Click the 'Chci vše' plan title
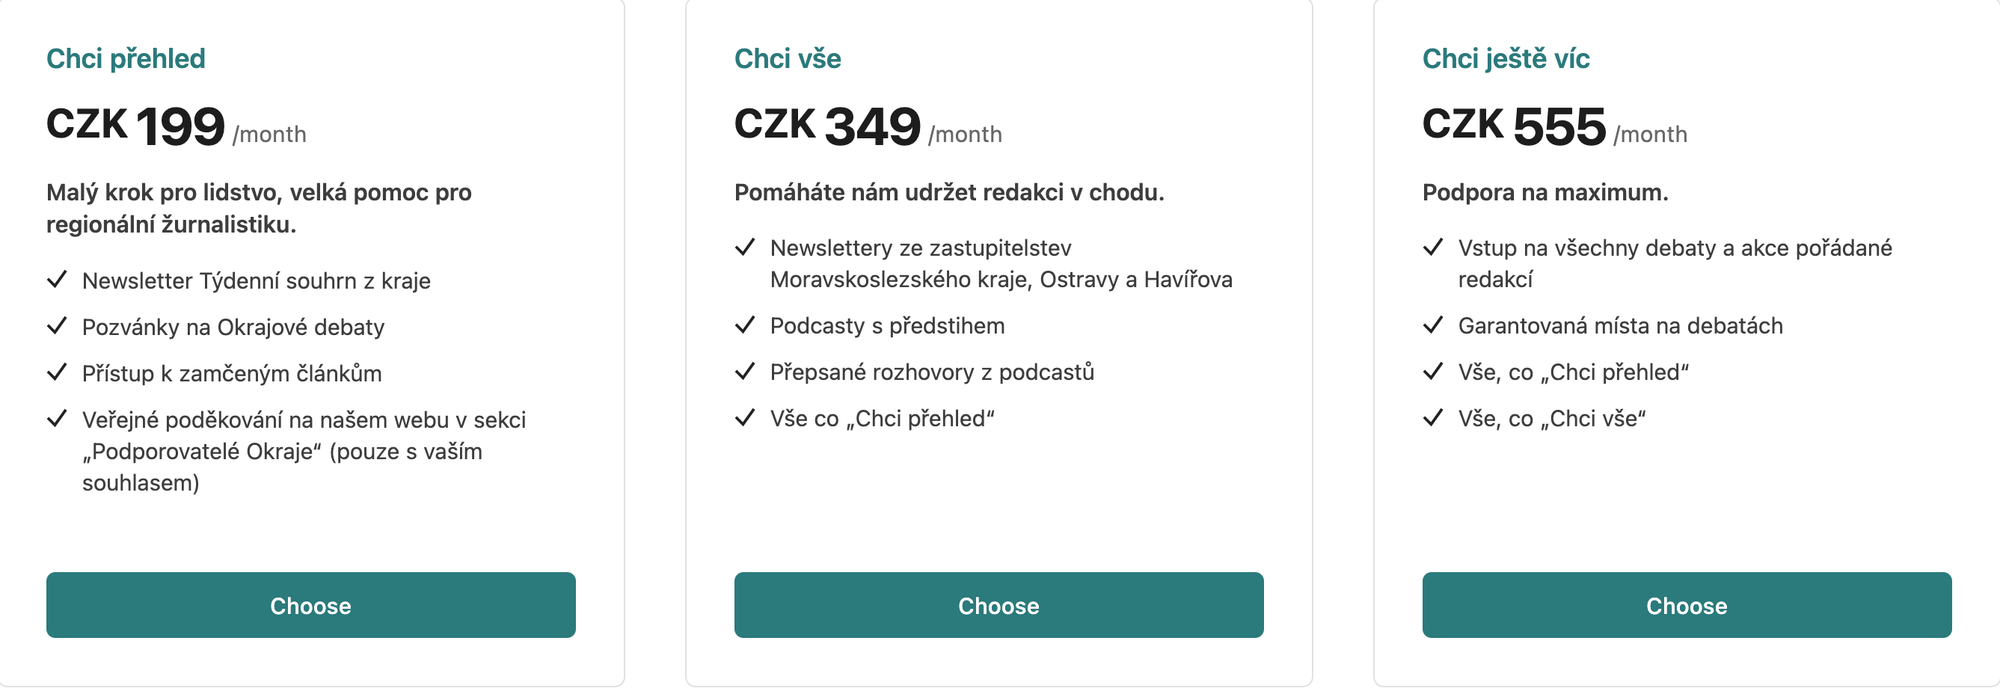The height and width of the screenshot is (688, 2000). tap(788, 59)
